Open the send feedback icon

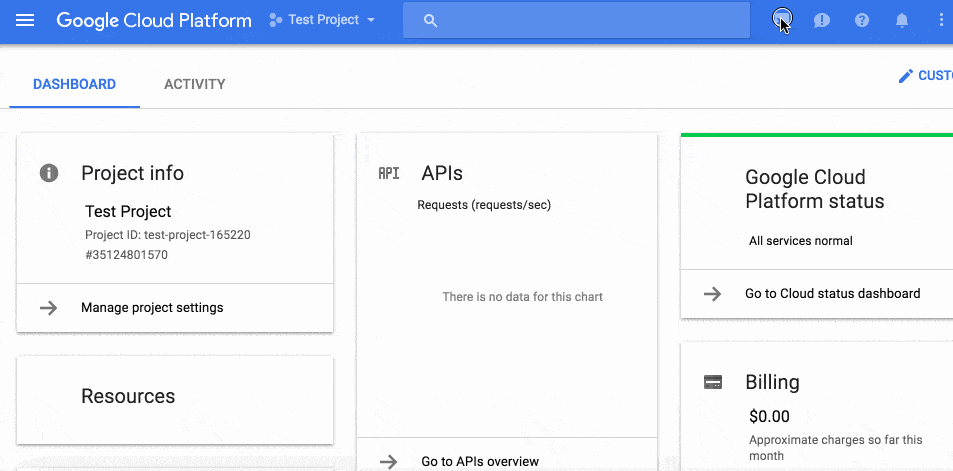(822, 20)
